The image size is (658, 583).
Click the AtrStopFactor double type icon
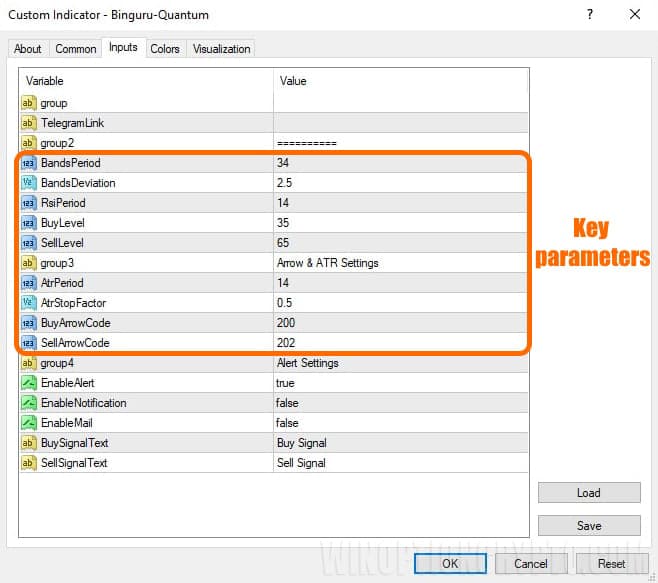coord(28,303)
